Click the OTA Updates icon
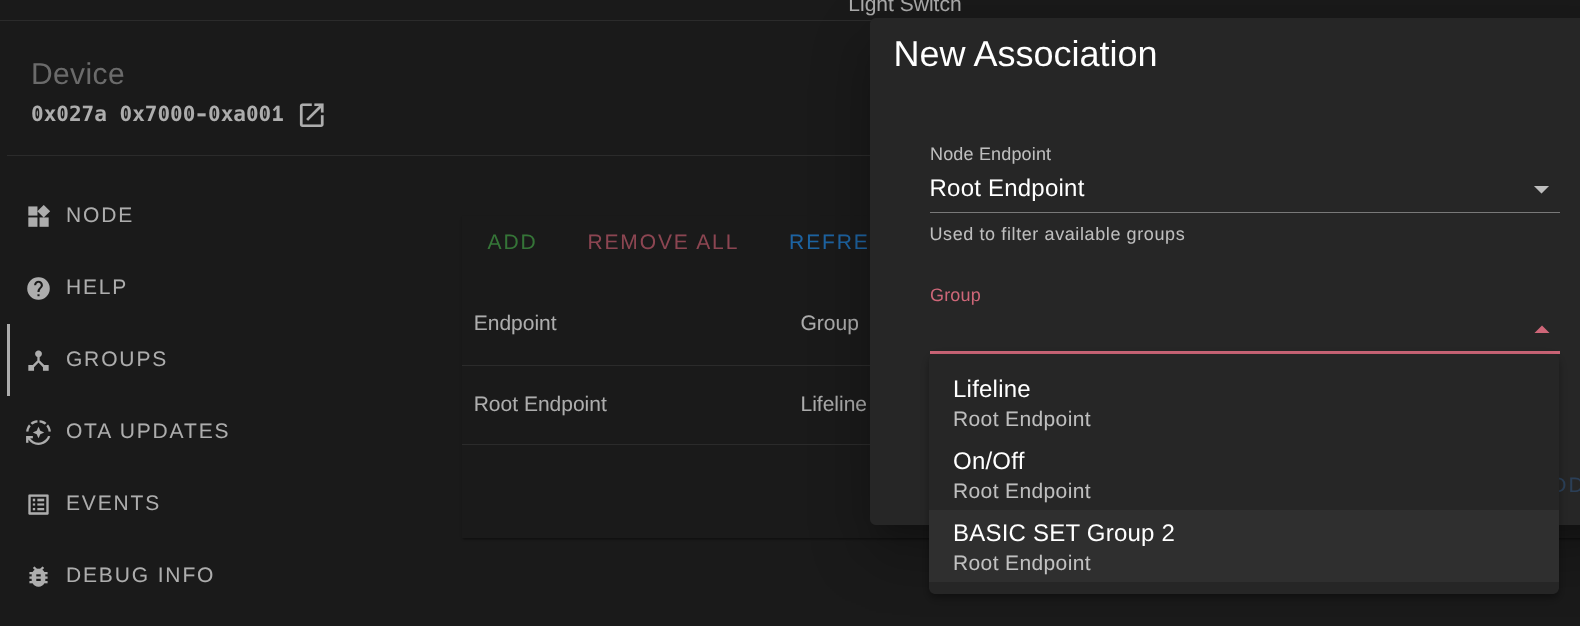The height and width of the screenshot is (626, 1580). (39, 432)
